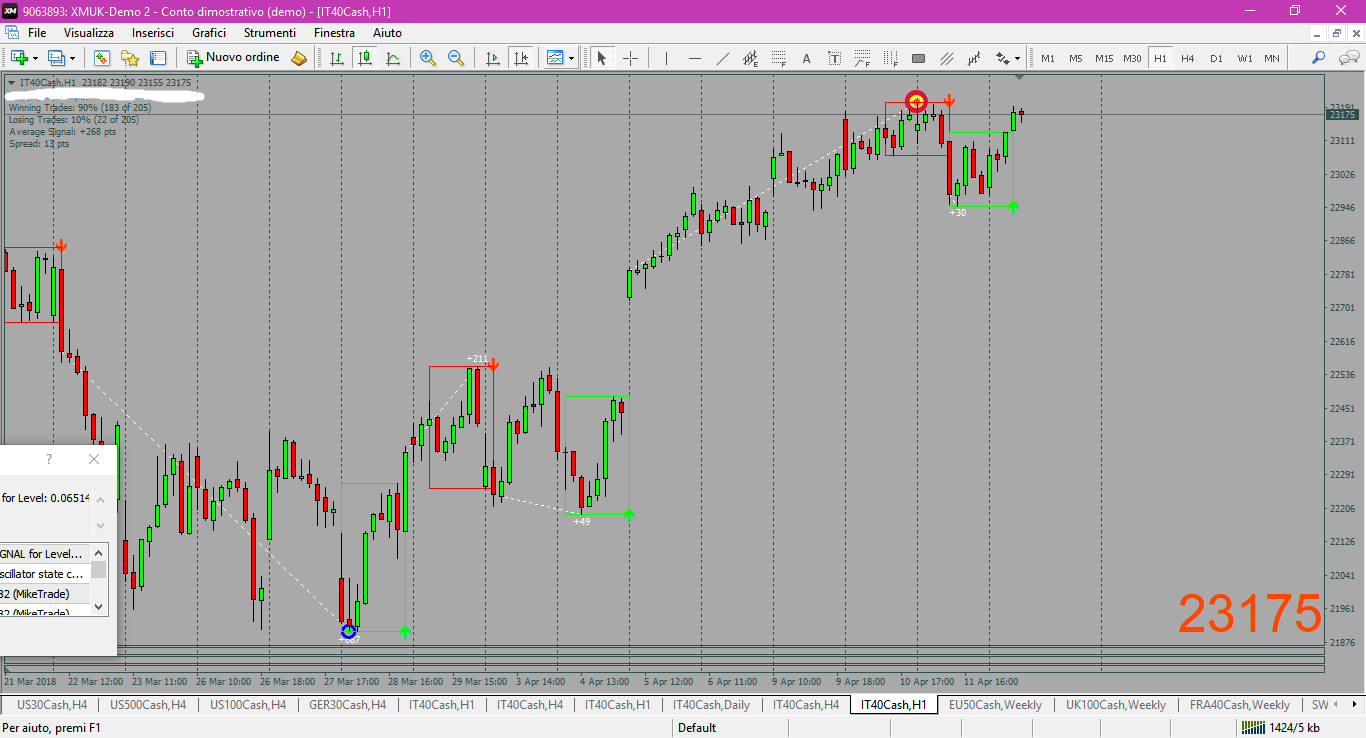Toggle chart auto scroll
This screenshot has width=1366, height=738.
492,58
